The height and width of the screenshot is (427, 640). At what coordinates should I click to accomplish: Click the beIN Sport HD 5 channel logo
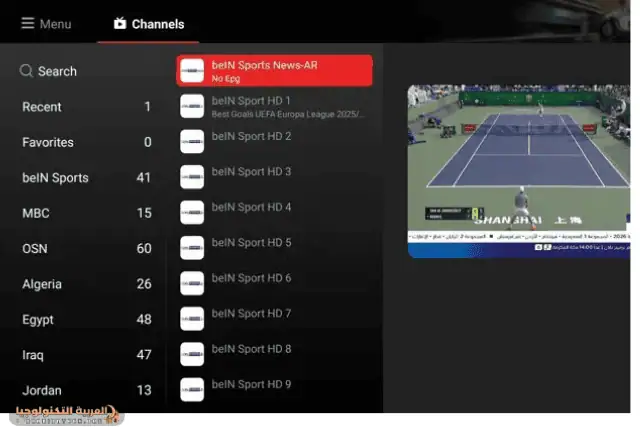192,248
